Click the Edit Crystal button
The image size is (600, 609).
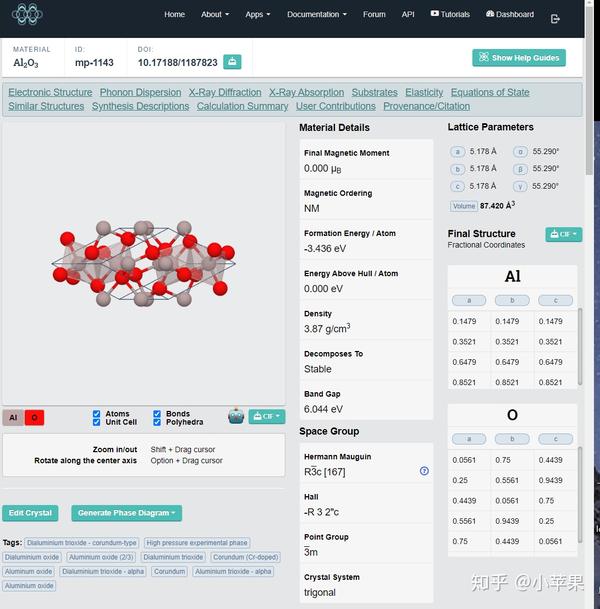(30, 513)
